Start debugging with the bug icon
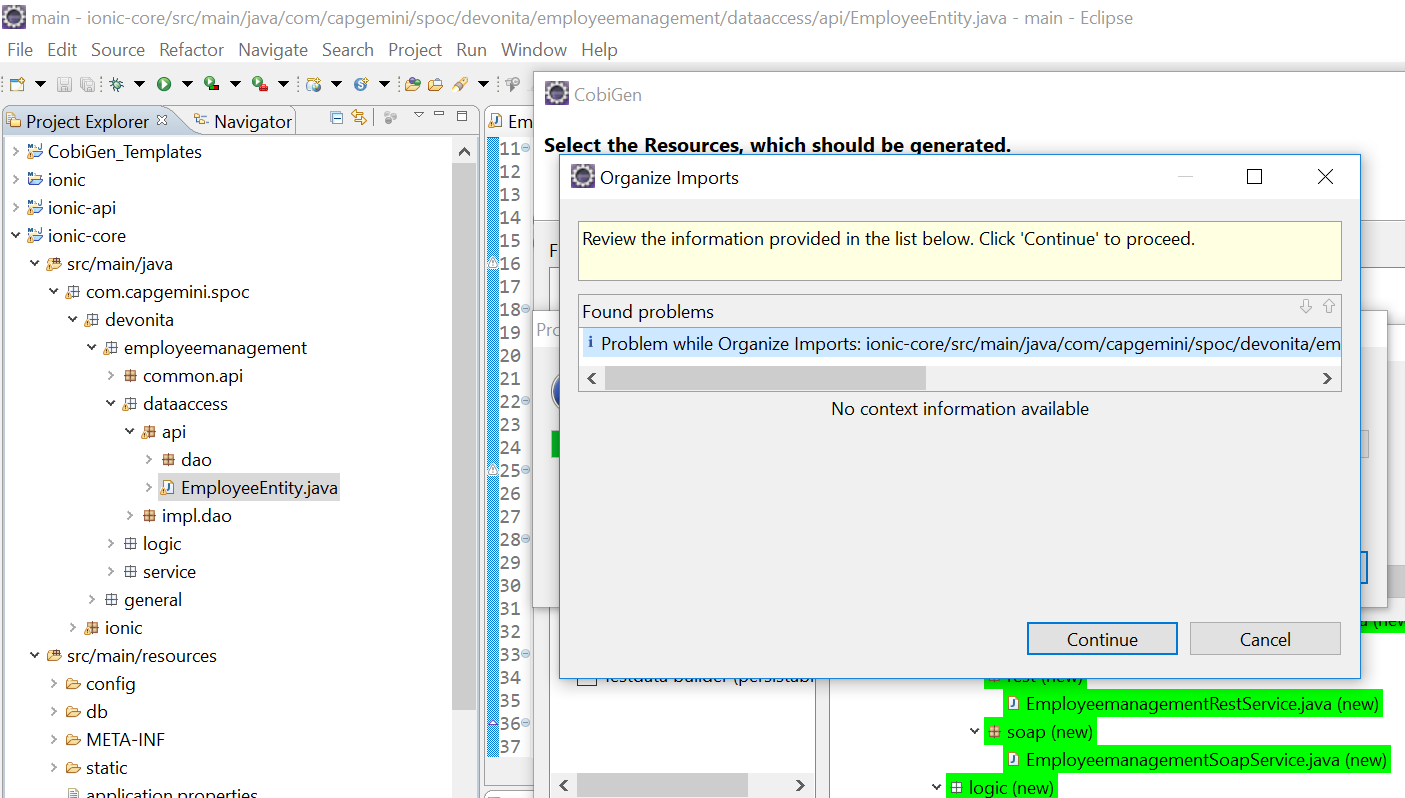Image resolution: width=1405 pixels, height=798 pixels. [116, 85]
